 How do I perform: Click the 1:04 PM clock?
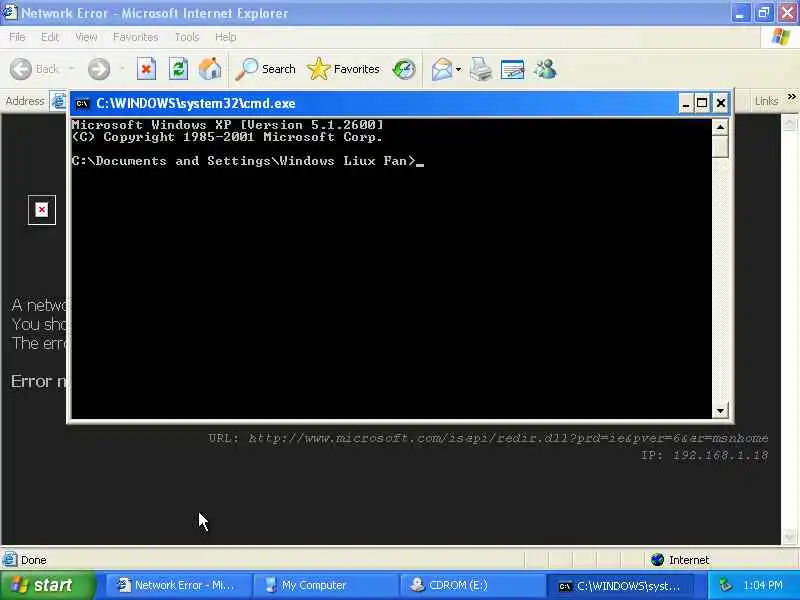click(x=763, y=585)
